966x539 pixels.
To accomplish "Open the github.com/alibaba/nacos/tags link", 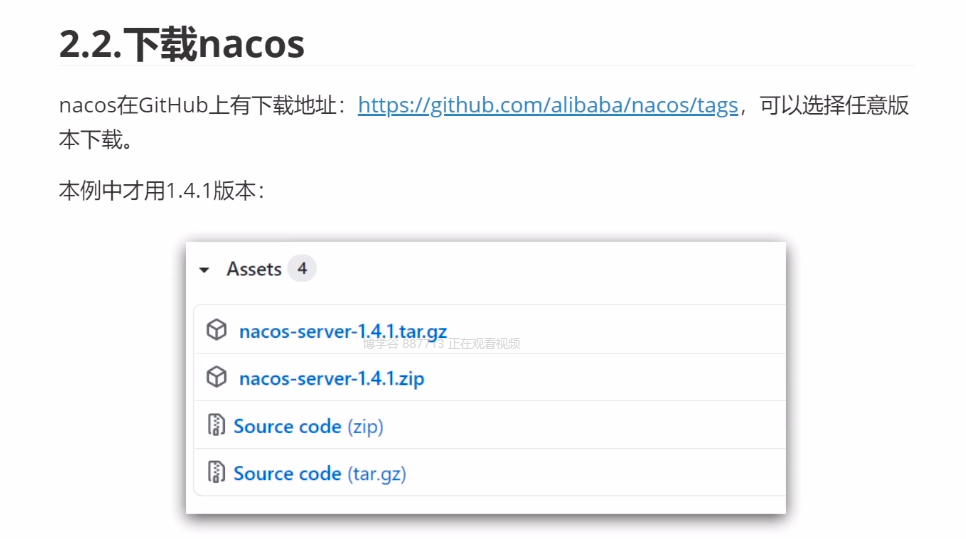I will click(548, 105).
